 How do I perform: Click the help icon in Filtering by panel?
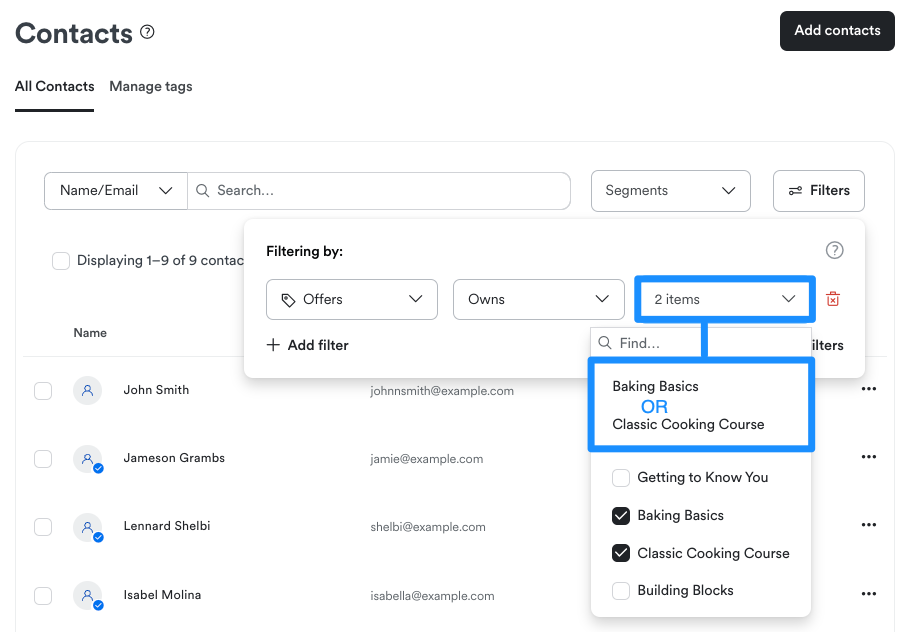pyautogui.click(x=834, y=250)
